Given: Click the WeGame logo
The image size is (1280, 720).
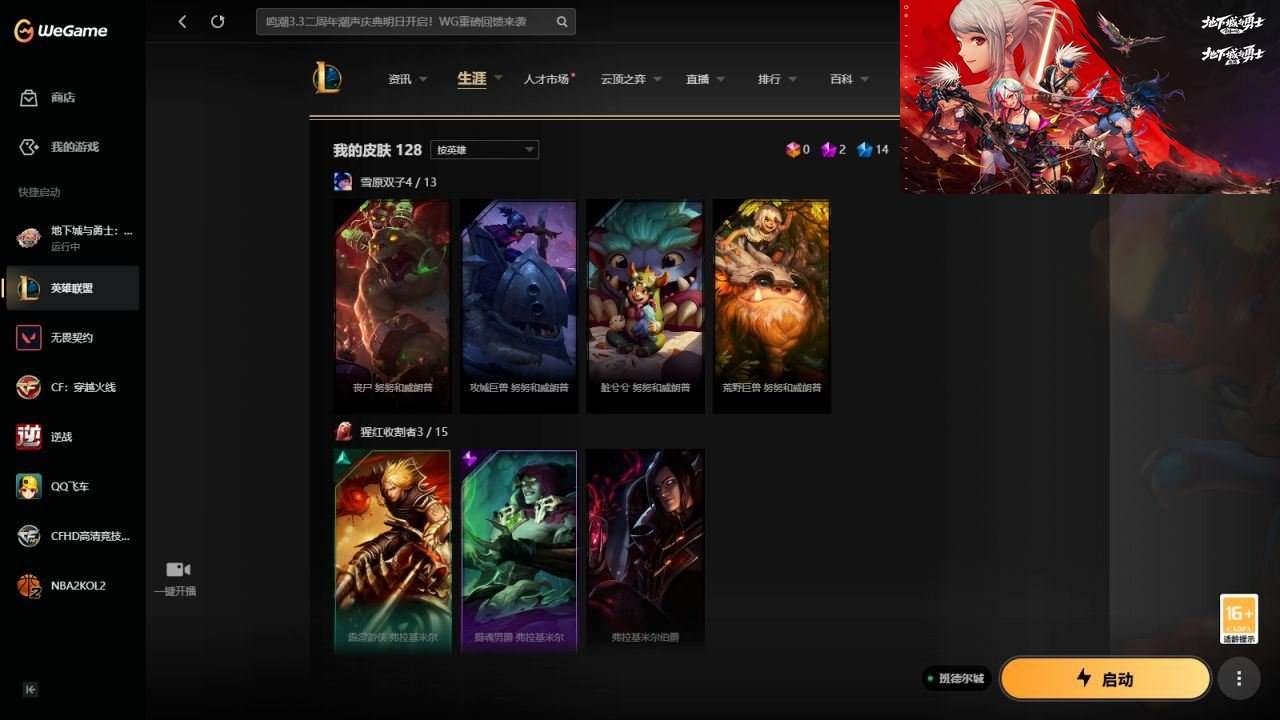Looking at the screenshot, I should pos(60,31).
